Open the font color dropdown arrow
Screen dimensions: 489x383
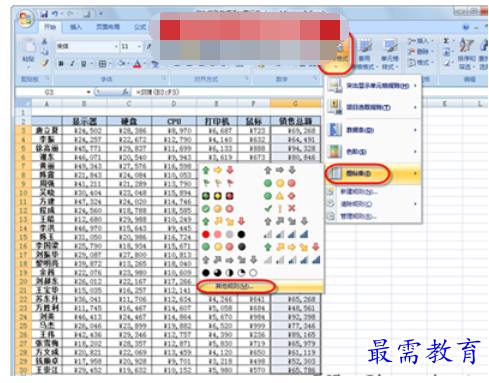tap(144, 64)
